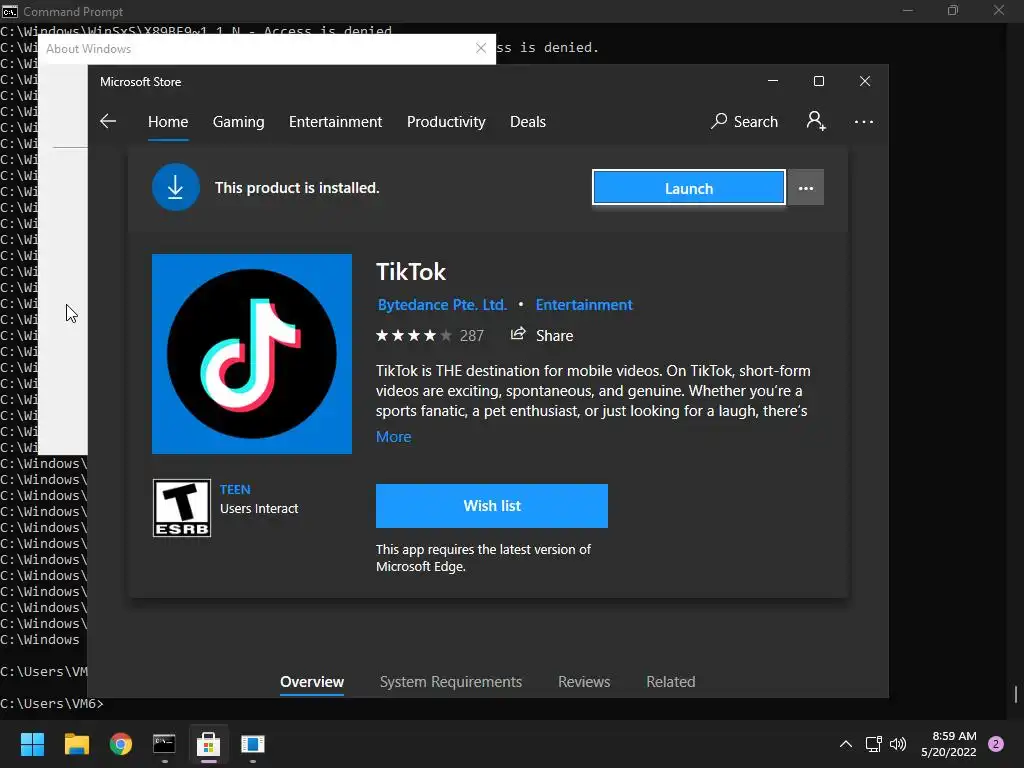This screenshot has width=1024, height=768.
Task: Select the Overview section tab
Action: point(312,682)
